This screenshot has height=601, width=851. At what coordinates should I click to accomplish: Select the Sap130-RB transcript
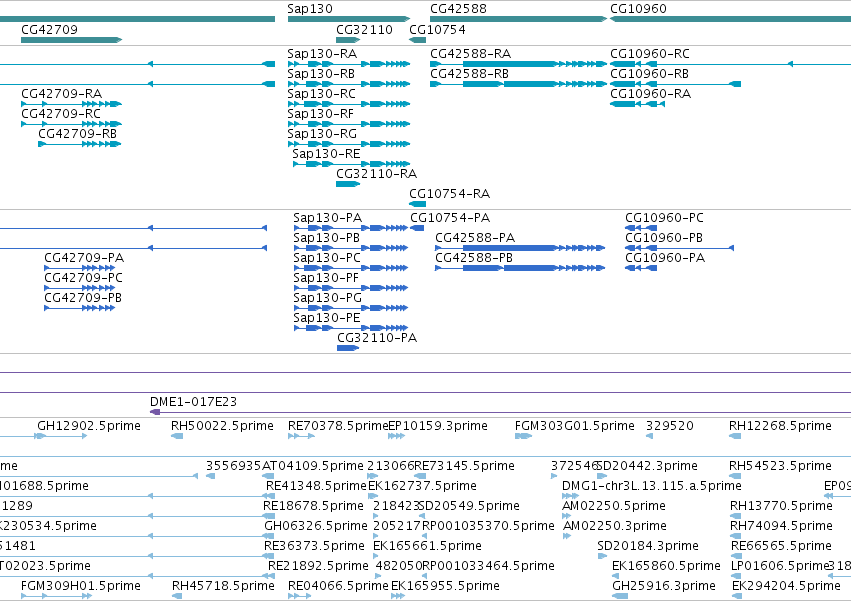(348, 84)
